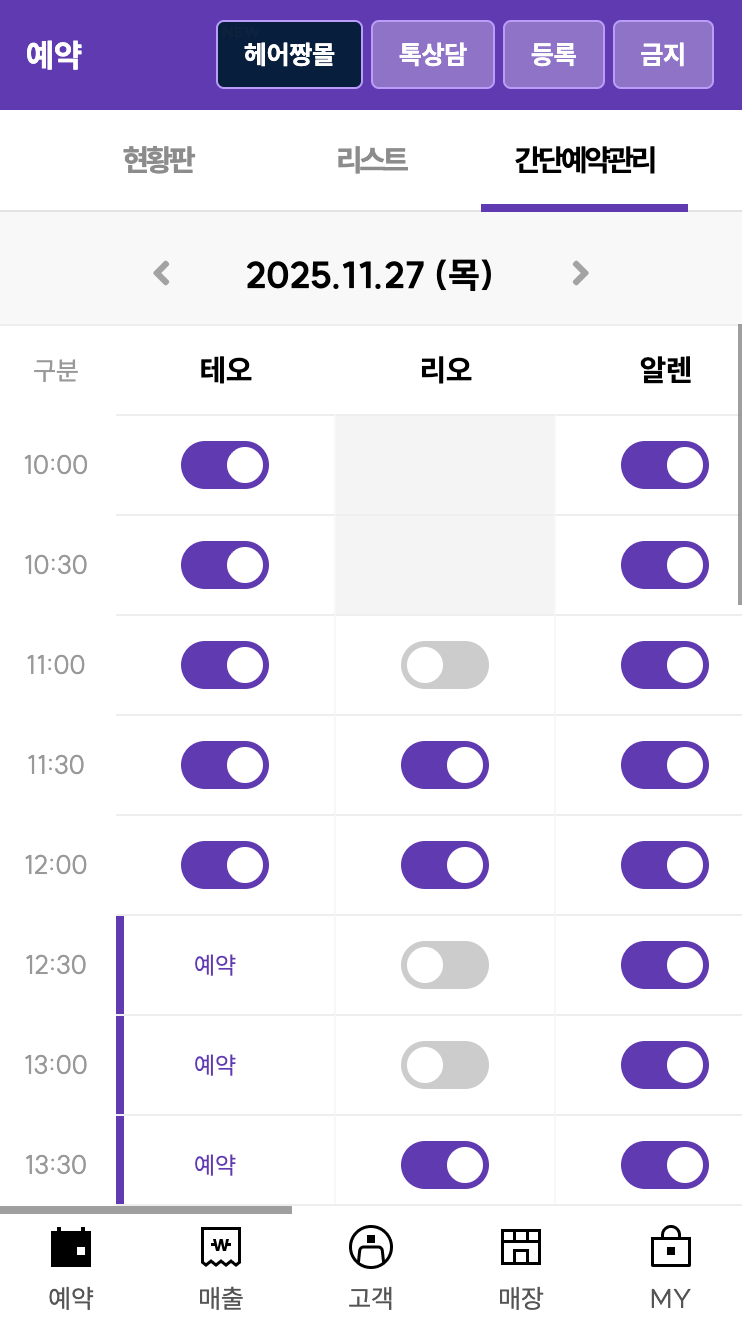Turn off 알렌's 12:30 slot toggle
Viewport: 742px width, 1332px height.
[x=665, y=965]
